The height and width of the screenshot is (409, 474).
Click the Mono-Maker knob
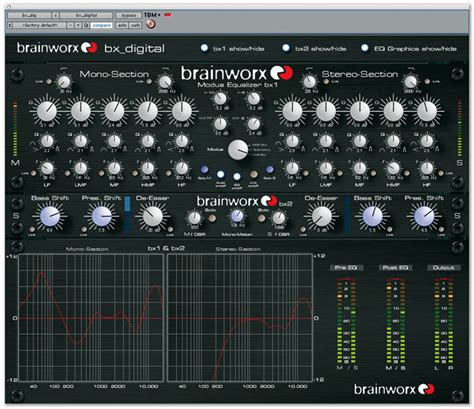pyautogui.click(x=237, y=216)
